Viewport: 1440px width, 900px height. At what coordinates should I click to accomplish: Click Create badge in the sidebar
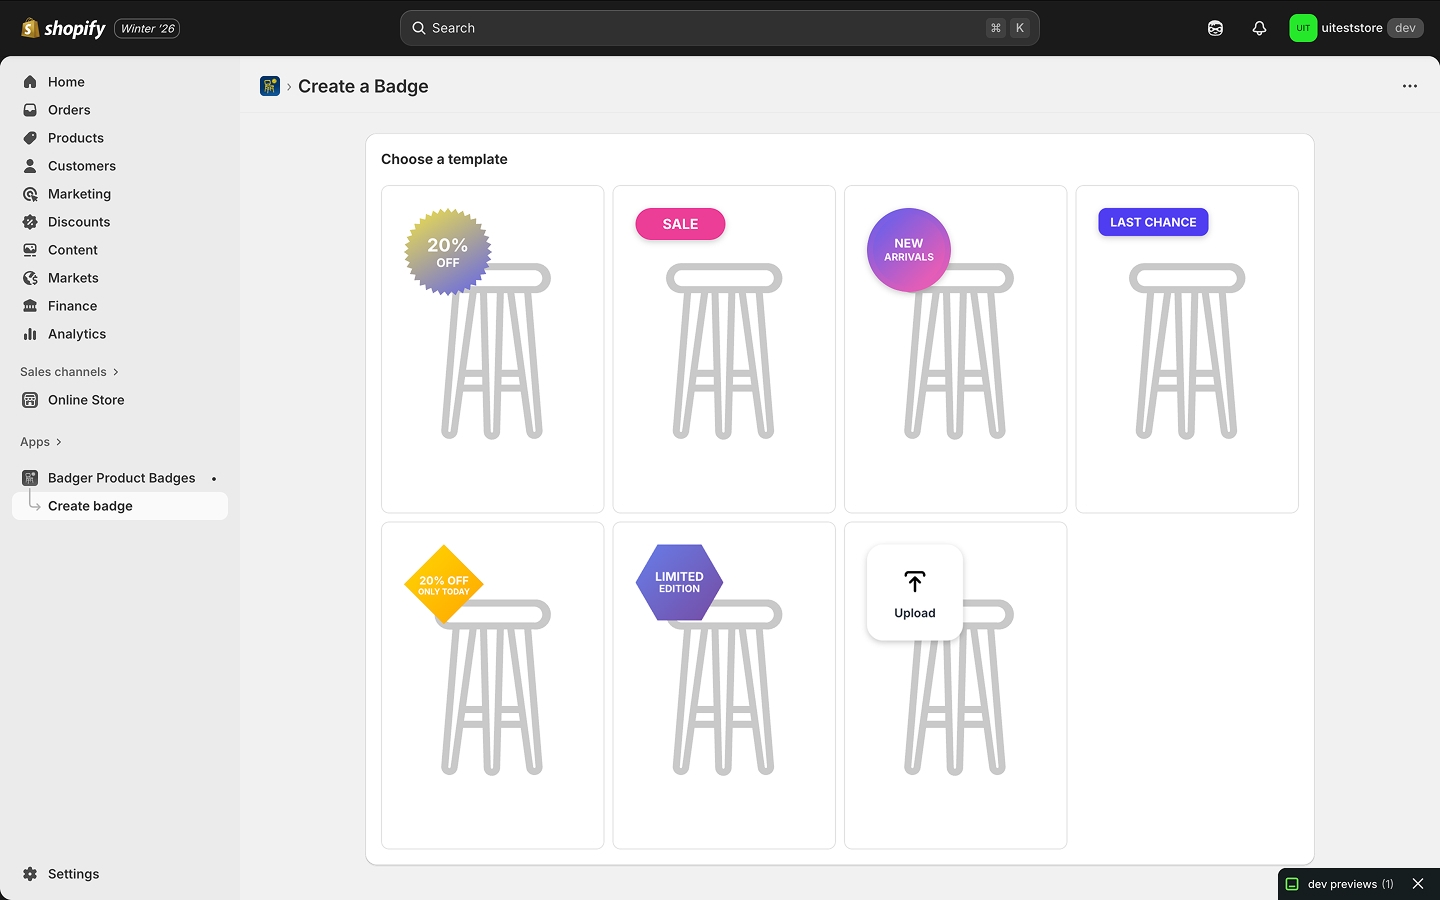(91, 506)
